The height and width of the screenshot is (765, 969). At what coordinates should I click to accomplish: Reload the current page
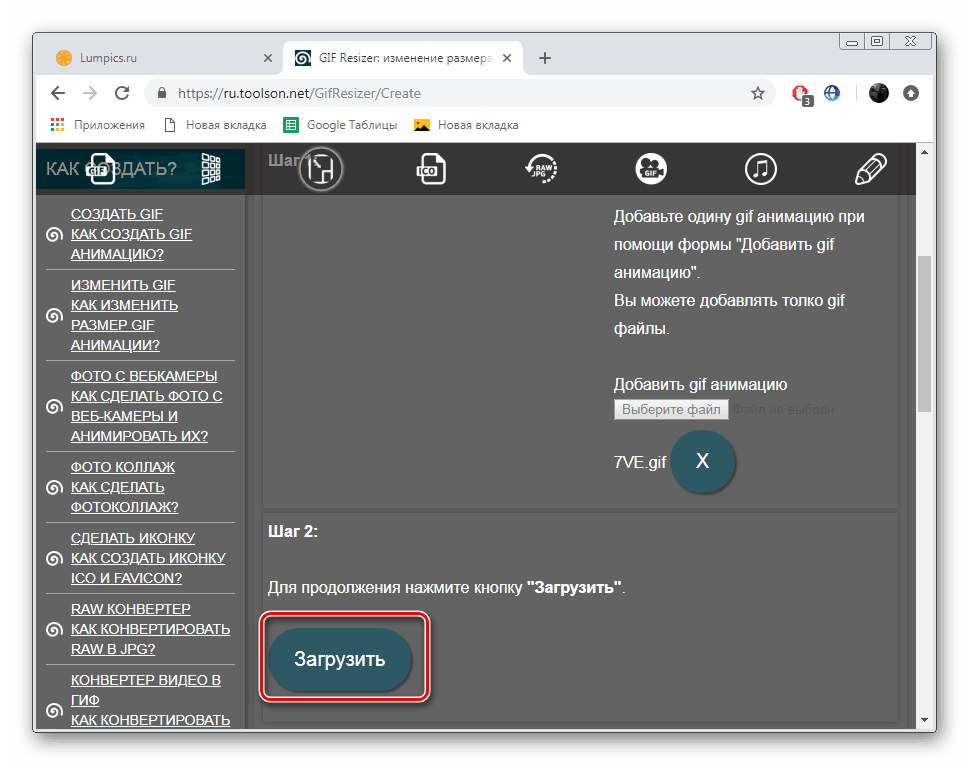[122, 93]
